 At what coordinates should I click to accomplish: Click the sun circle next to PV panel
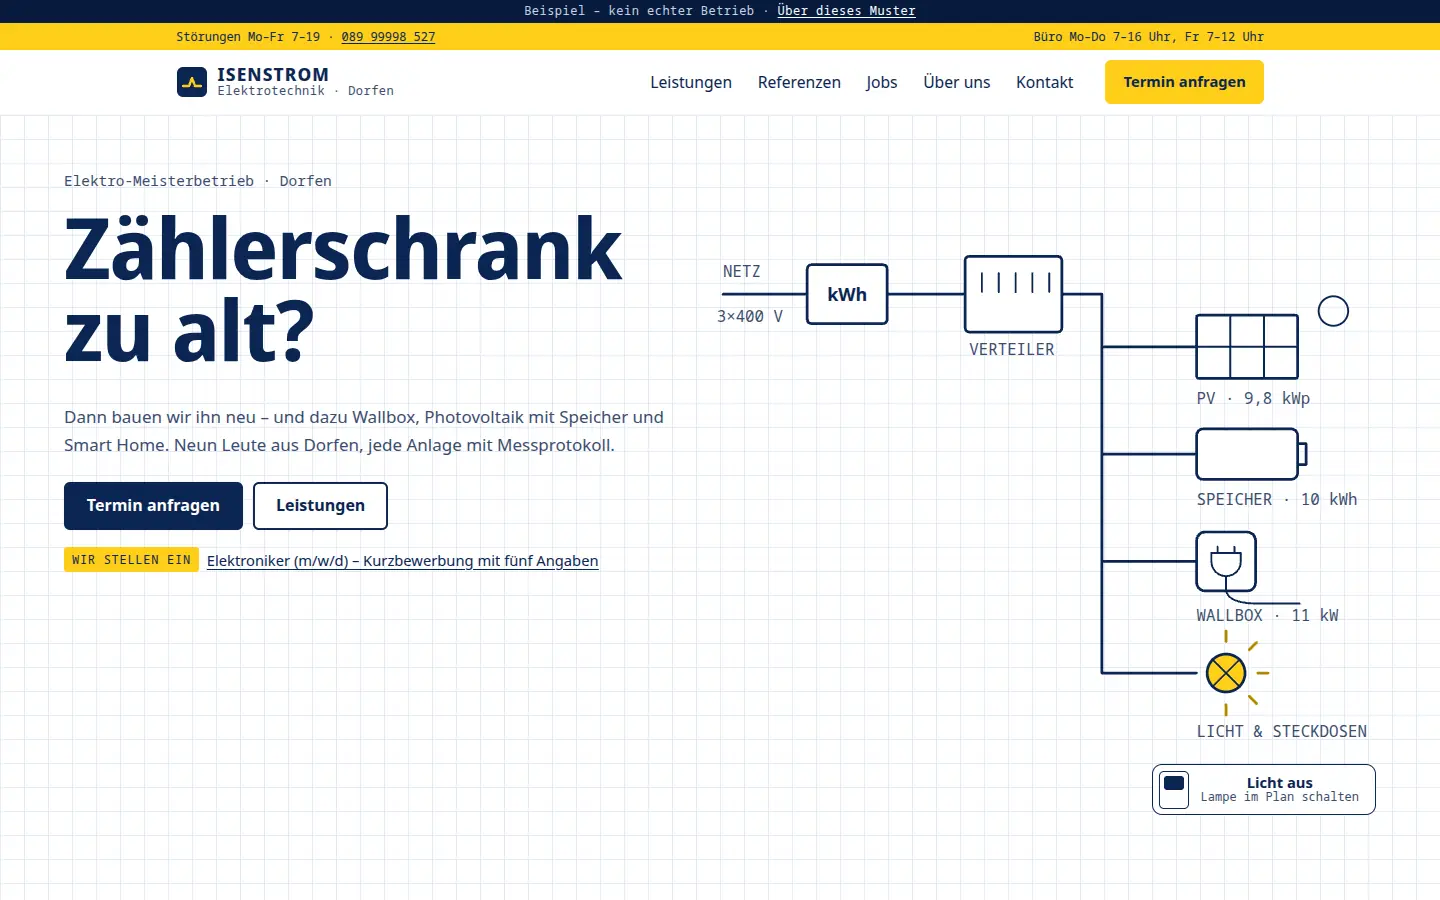tap(1333, 311)
